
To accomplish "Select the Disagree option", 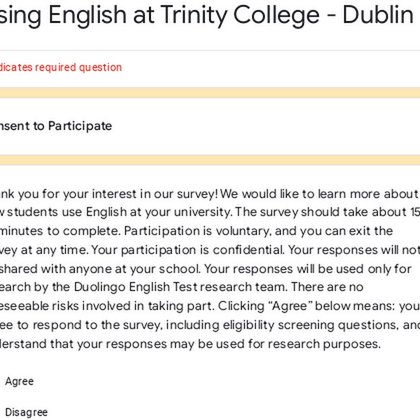I will [x=26, y=412].
